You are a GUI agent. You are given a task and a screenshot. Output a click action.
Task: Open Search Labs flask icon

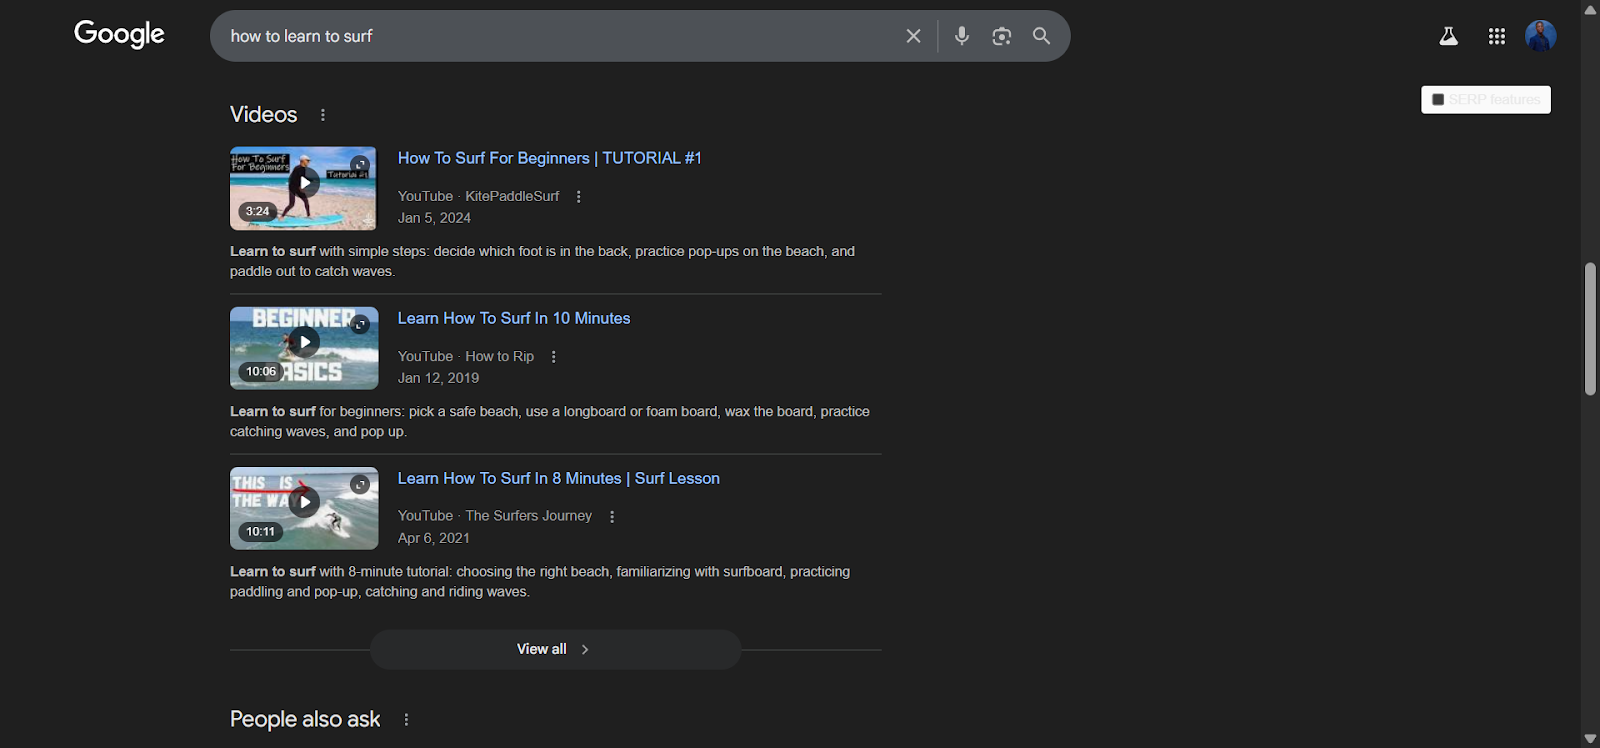(1448, 36)
